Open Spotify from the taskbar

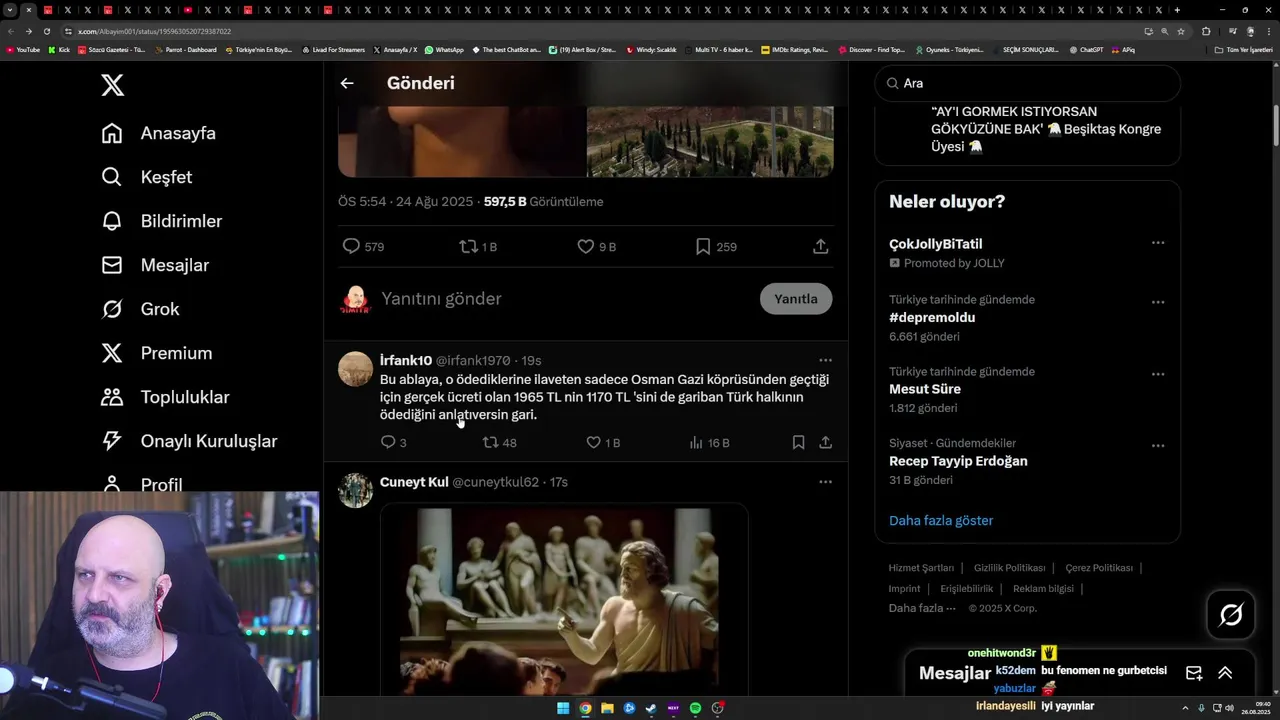(x=695, y=708)
